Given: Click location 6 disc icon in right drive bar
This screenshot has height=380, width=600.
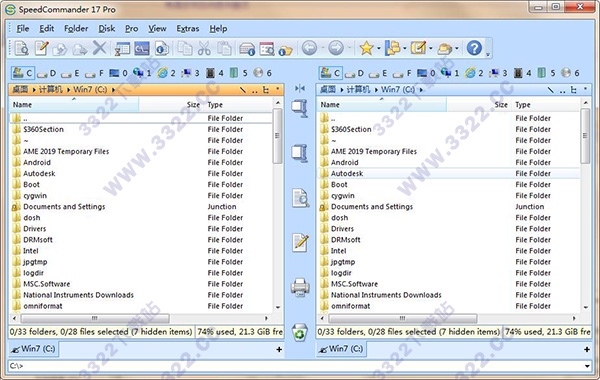Looking at the screenshot, I should click(571, 73).
